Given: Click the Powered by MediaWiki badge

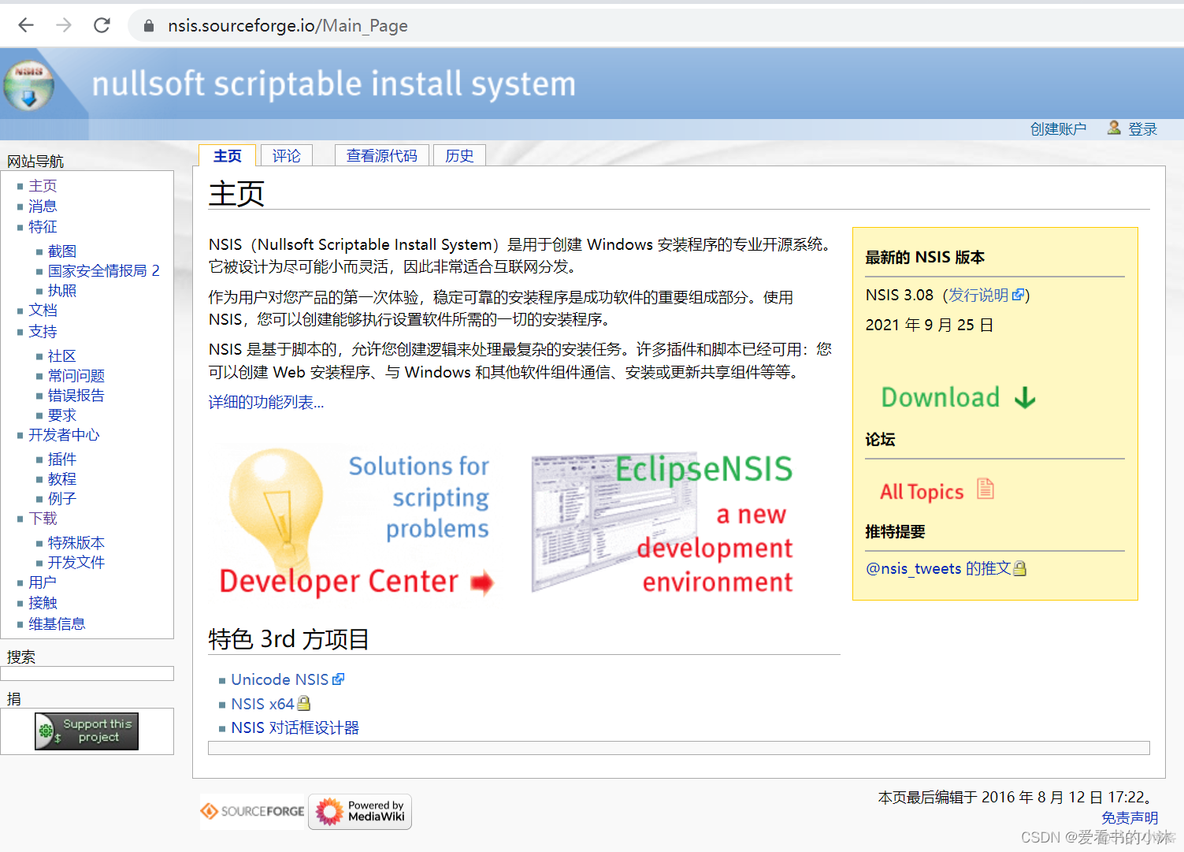Looking at the screenshot, I should tap(359, 811).
